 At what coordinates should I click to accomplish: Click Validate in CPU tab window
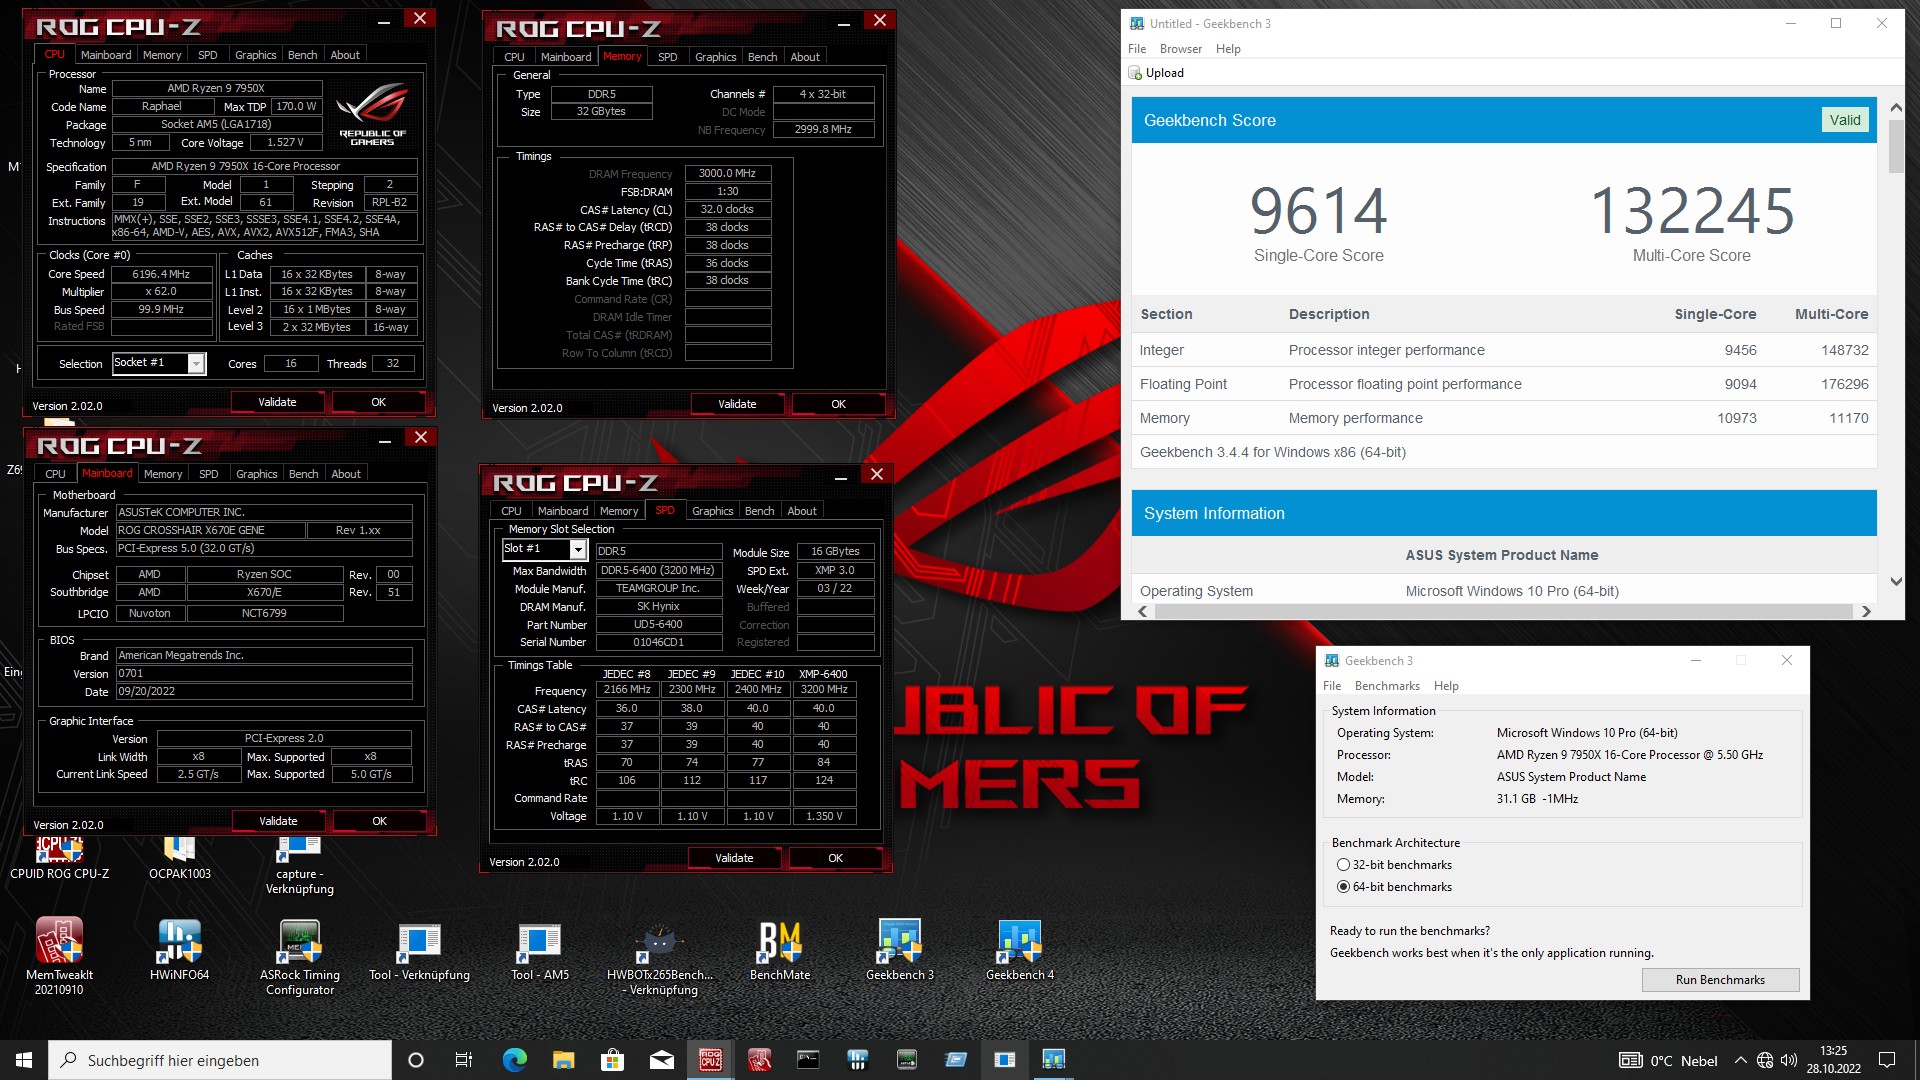click(x=277, y=402)
